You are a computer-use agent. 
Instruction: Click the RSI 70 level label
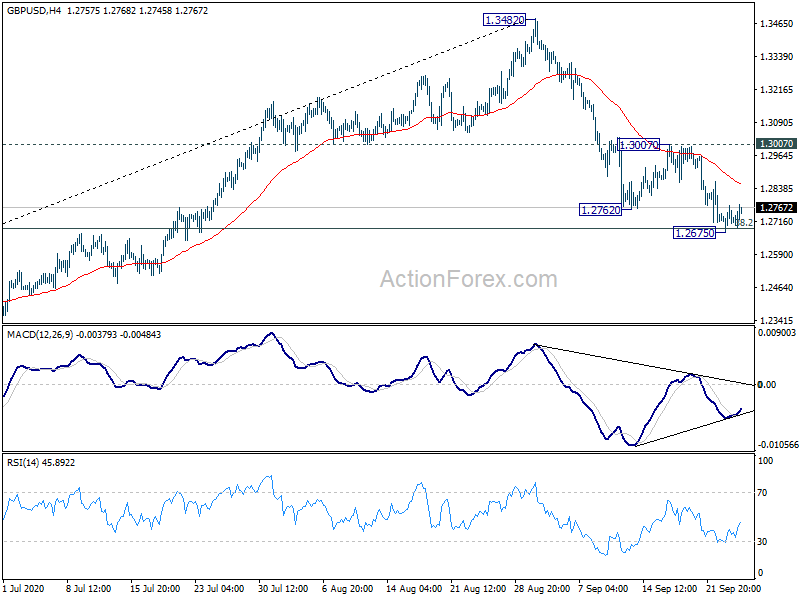pos(762,493)
